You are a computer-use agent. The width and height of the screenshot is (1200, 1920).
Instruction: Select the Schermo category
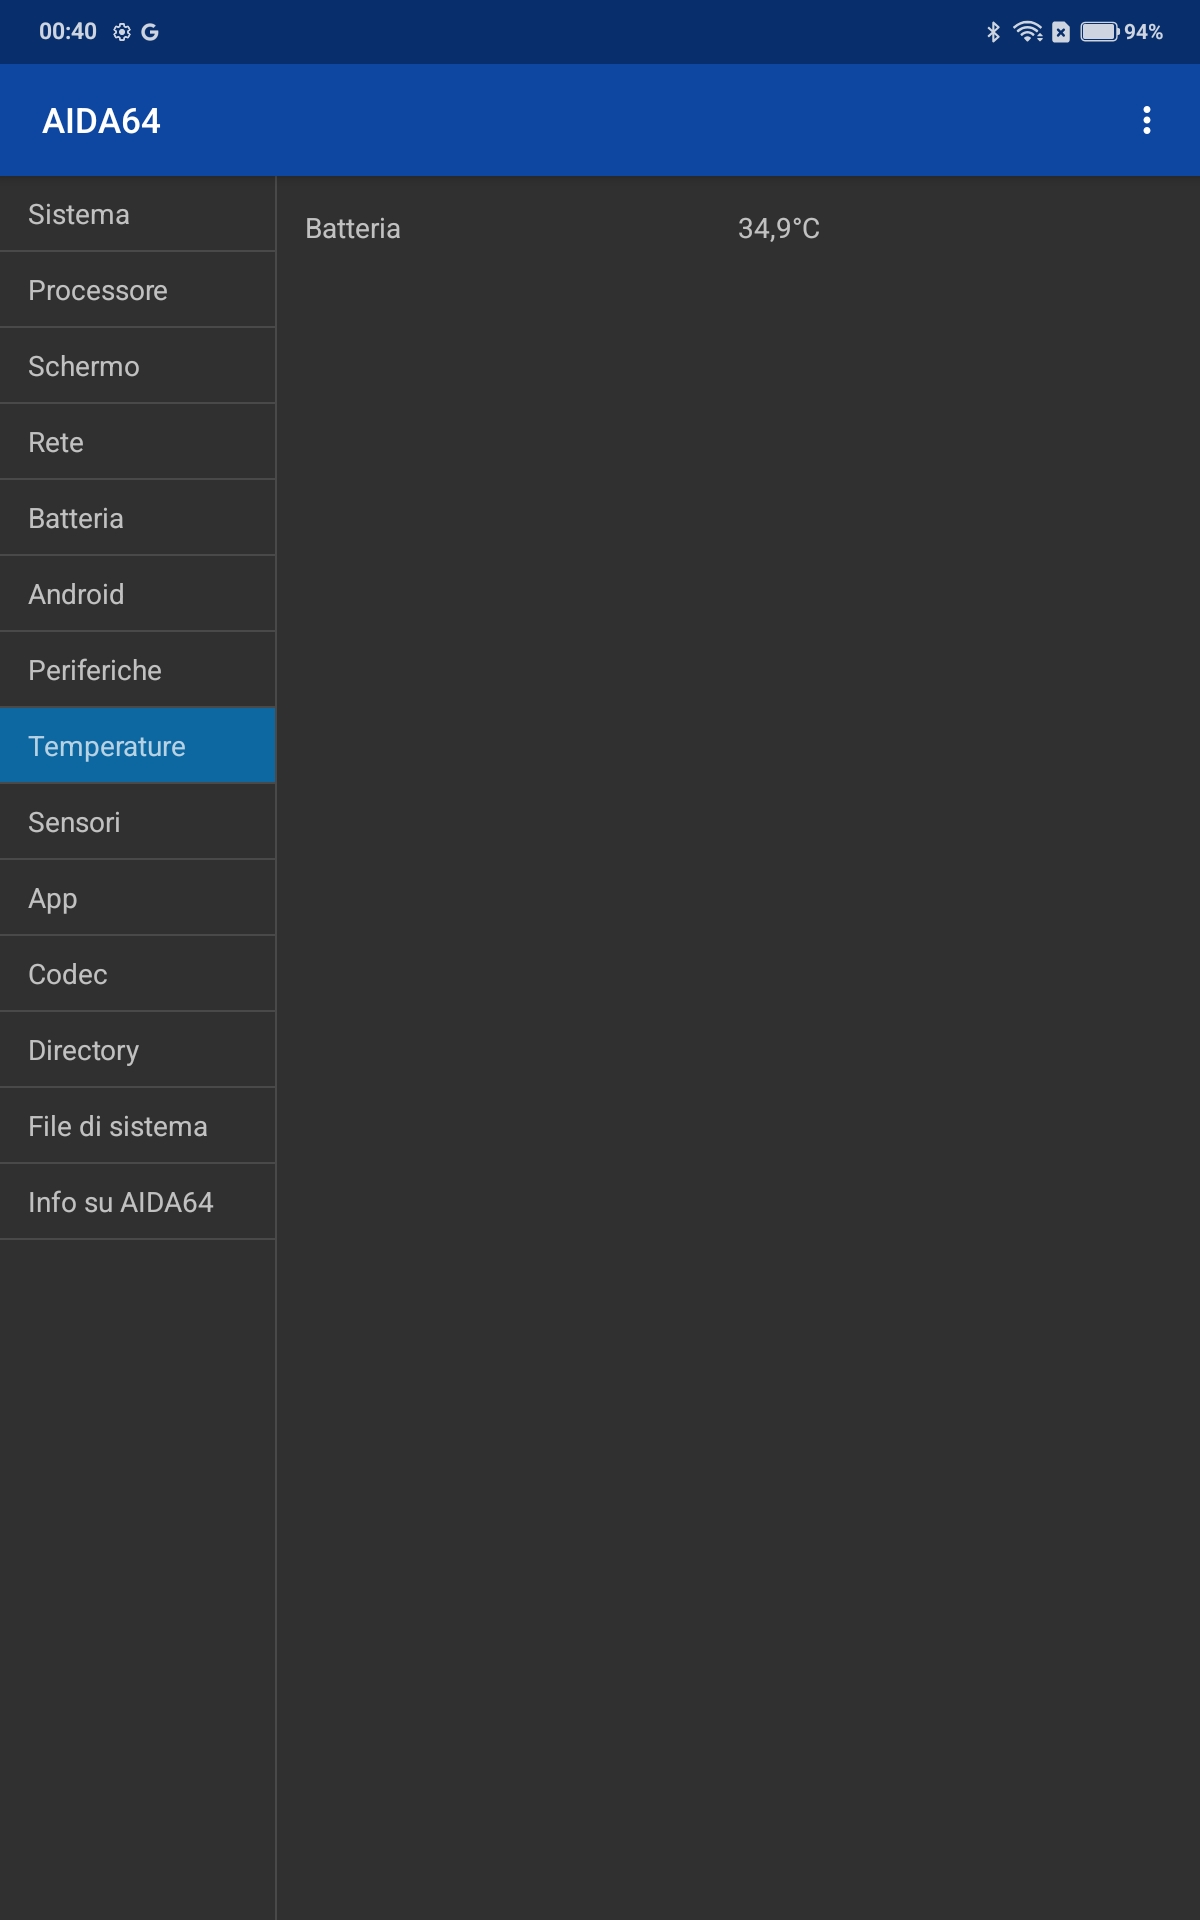(138, 366)
